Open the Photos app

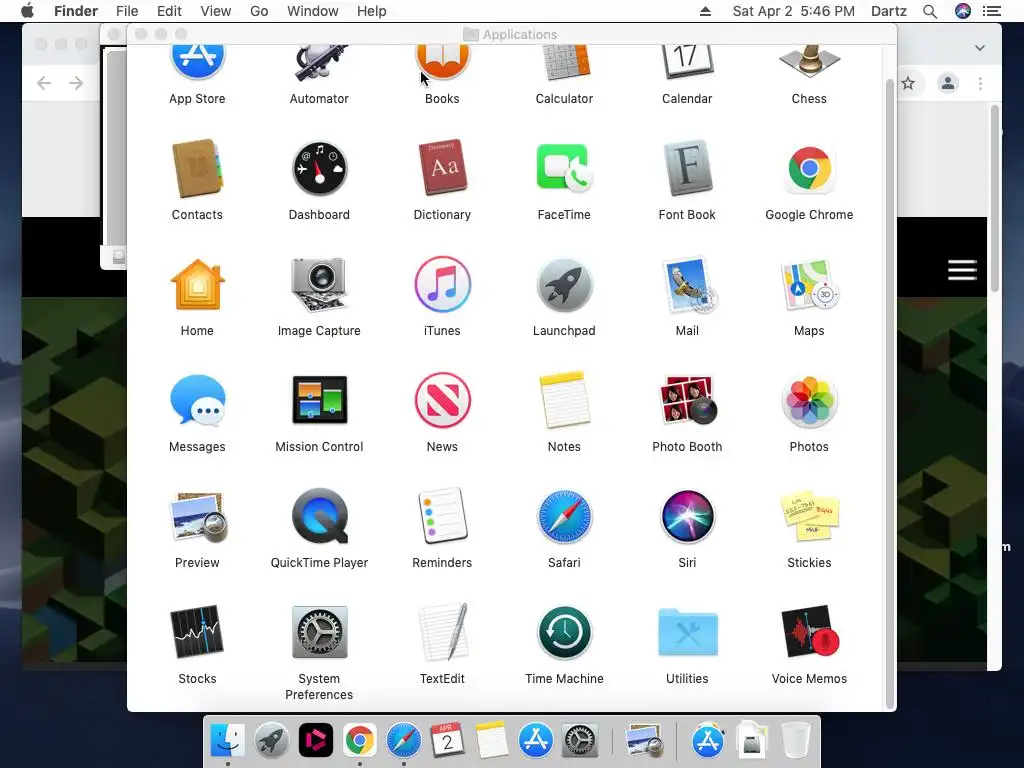click(x=809, y=401)
